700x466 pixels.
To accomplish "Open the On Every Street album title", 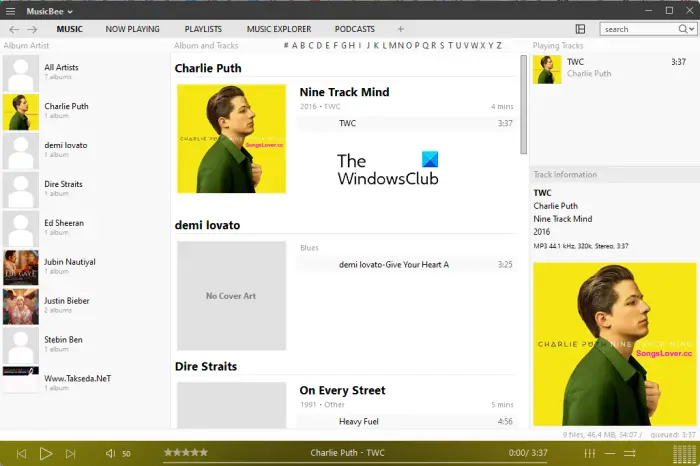I will pos(342,390).
